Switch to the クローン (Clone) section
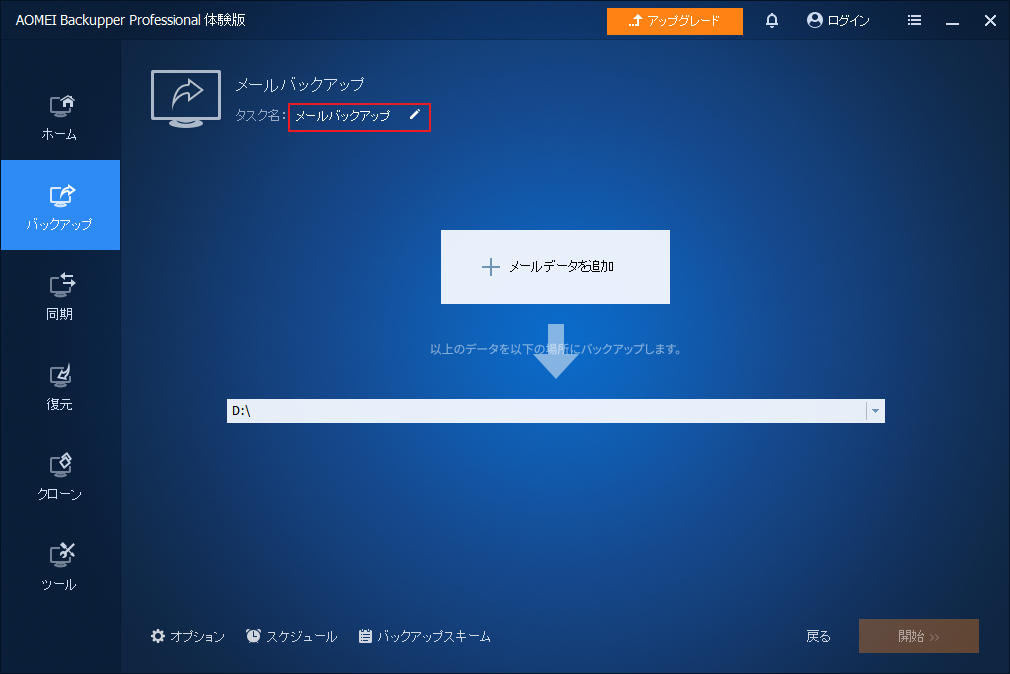Image resolution: width=1010 pixels, height=674 pixels. [x=60, y=477]
